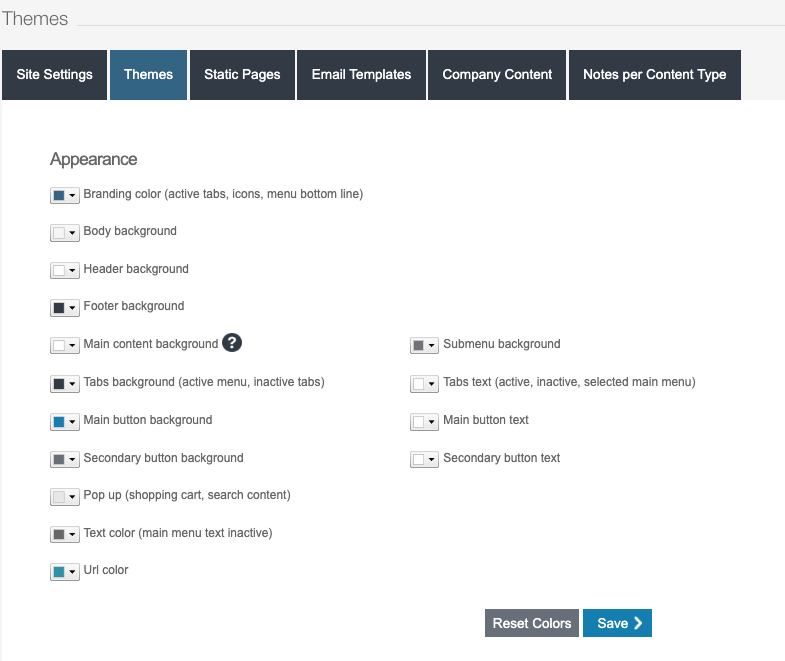Open the Main content background color swatch

(x=64, y=345)
